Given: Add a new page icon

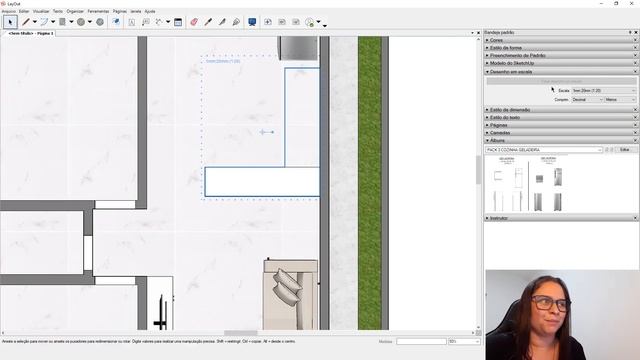Looking at the screenshot, I should click(x=268, y=22).
